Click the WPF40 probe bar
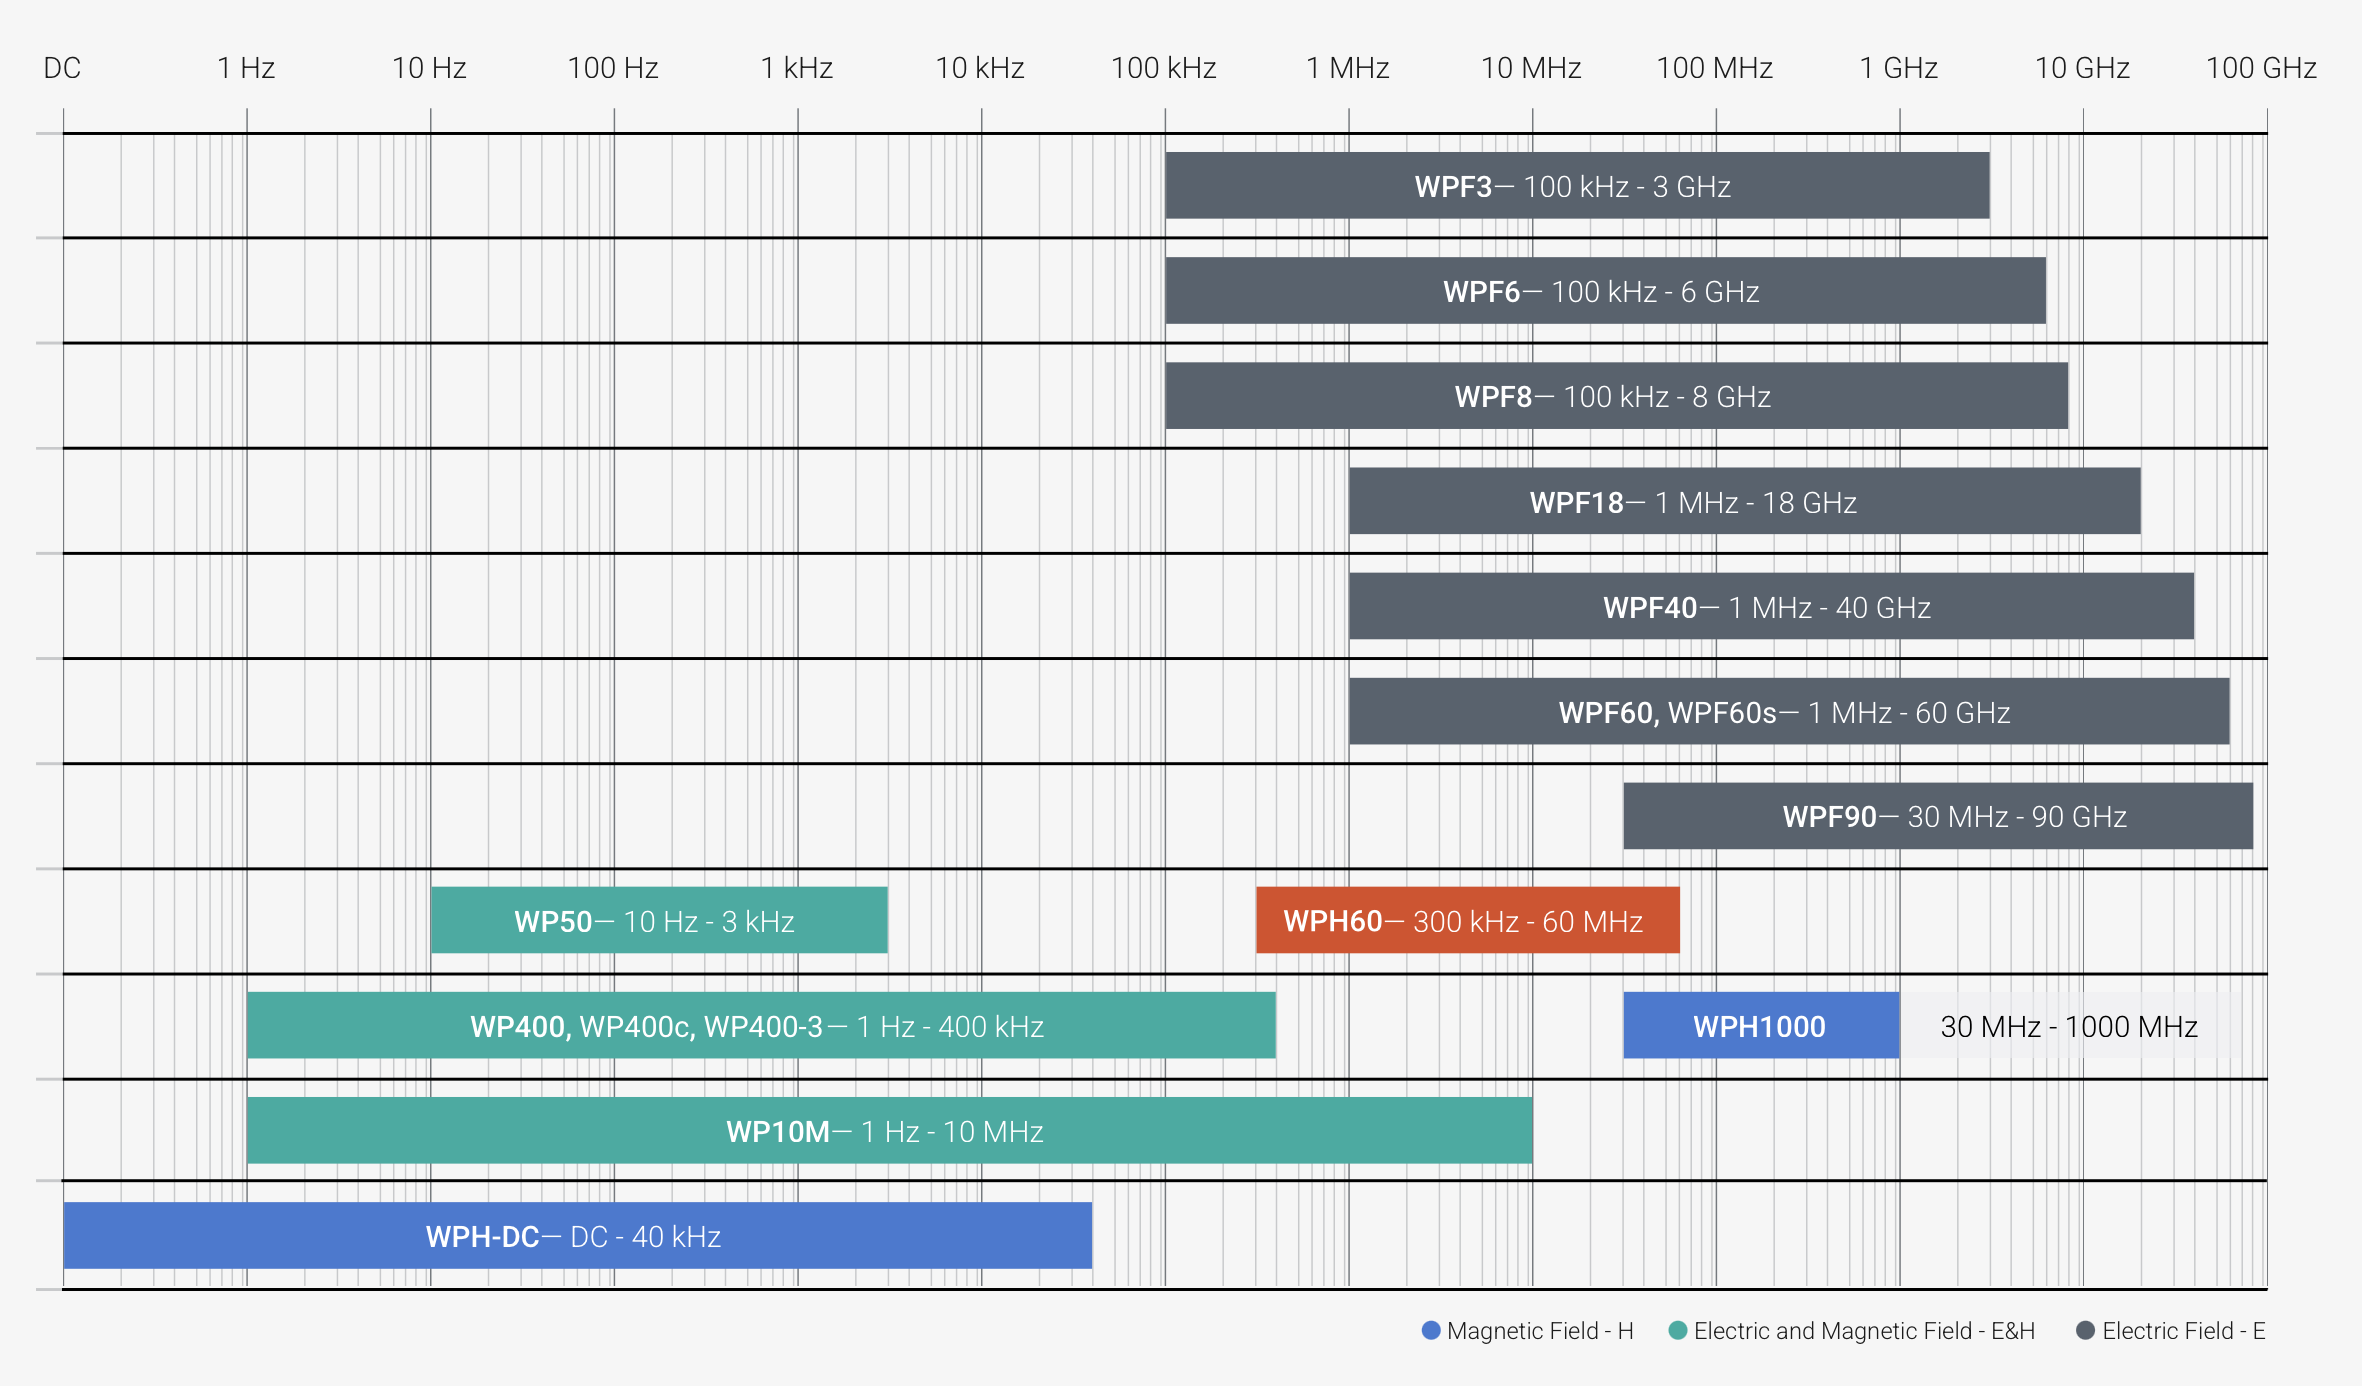 tap(1770, 607)
